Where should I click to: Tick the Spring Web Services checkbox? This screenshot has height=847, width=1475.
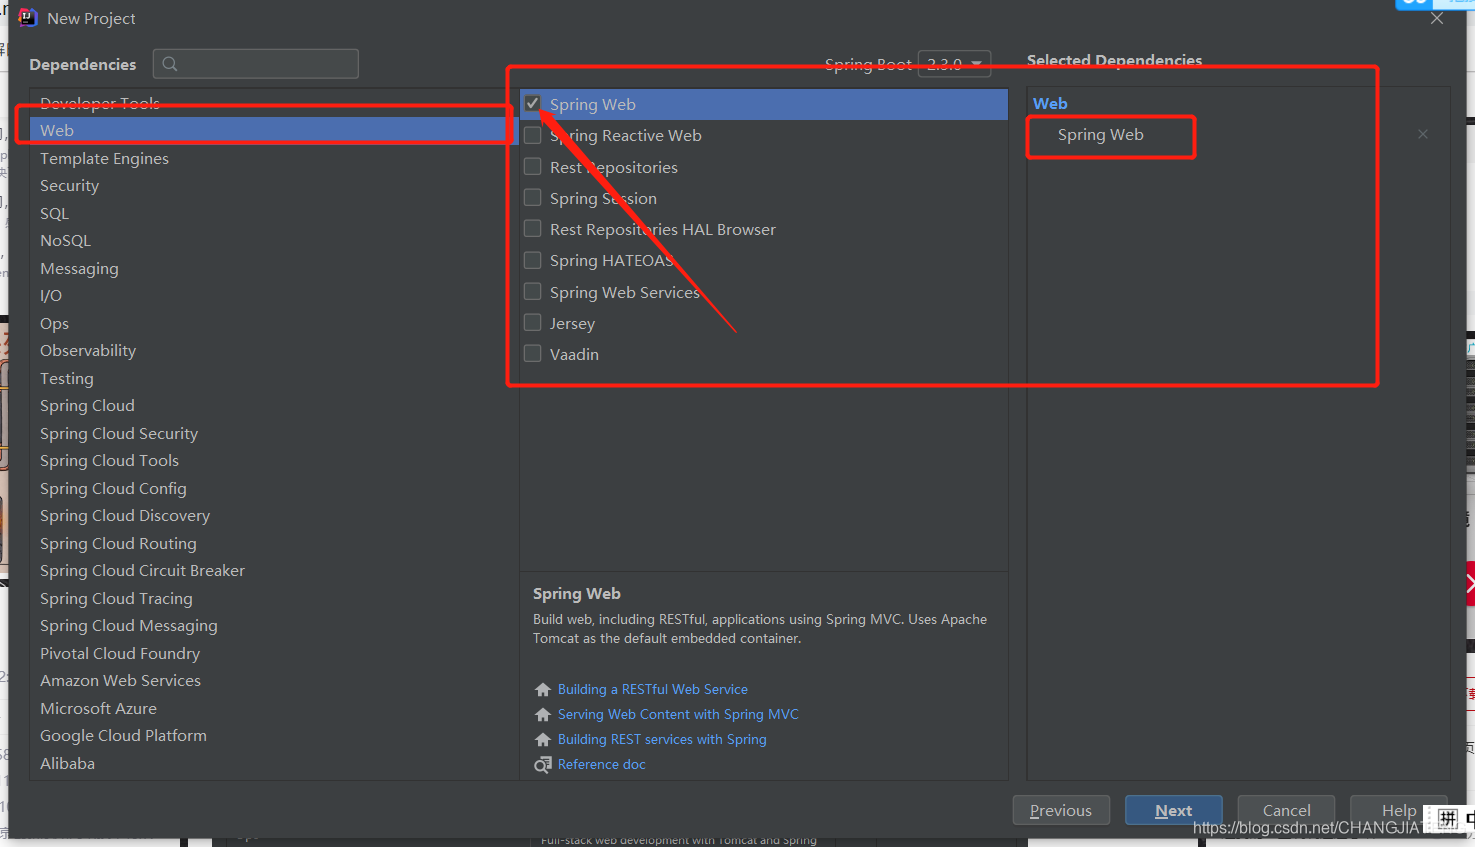click(533, 291)
